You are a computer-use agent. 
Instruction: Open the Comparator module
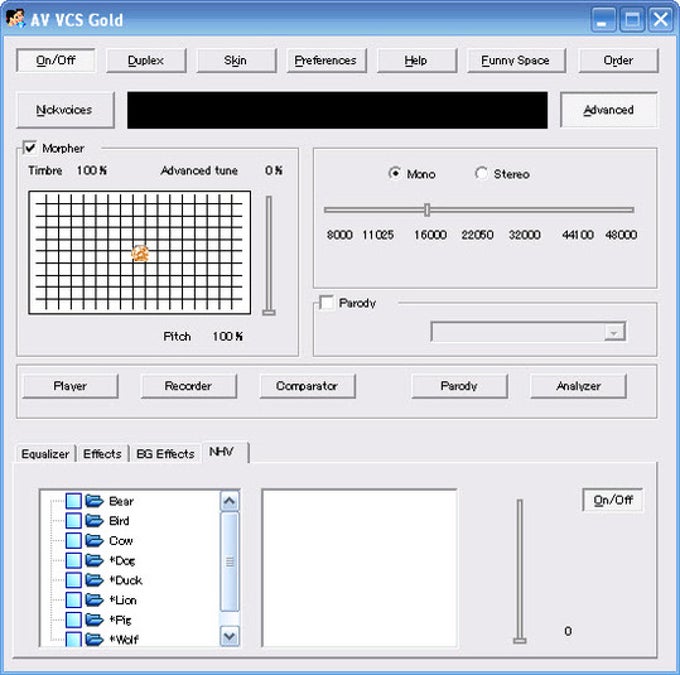click(307, 386)
